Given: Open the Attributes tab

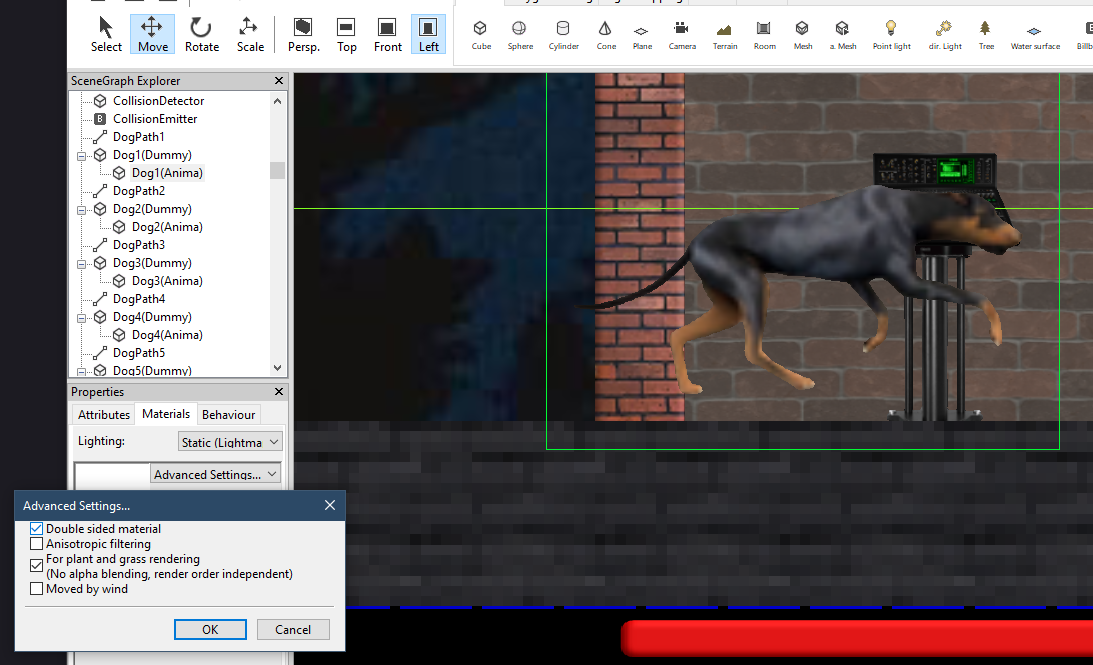Looking at the screenshot, I should coord(104,414).
